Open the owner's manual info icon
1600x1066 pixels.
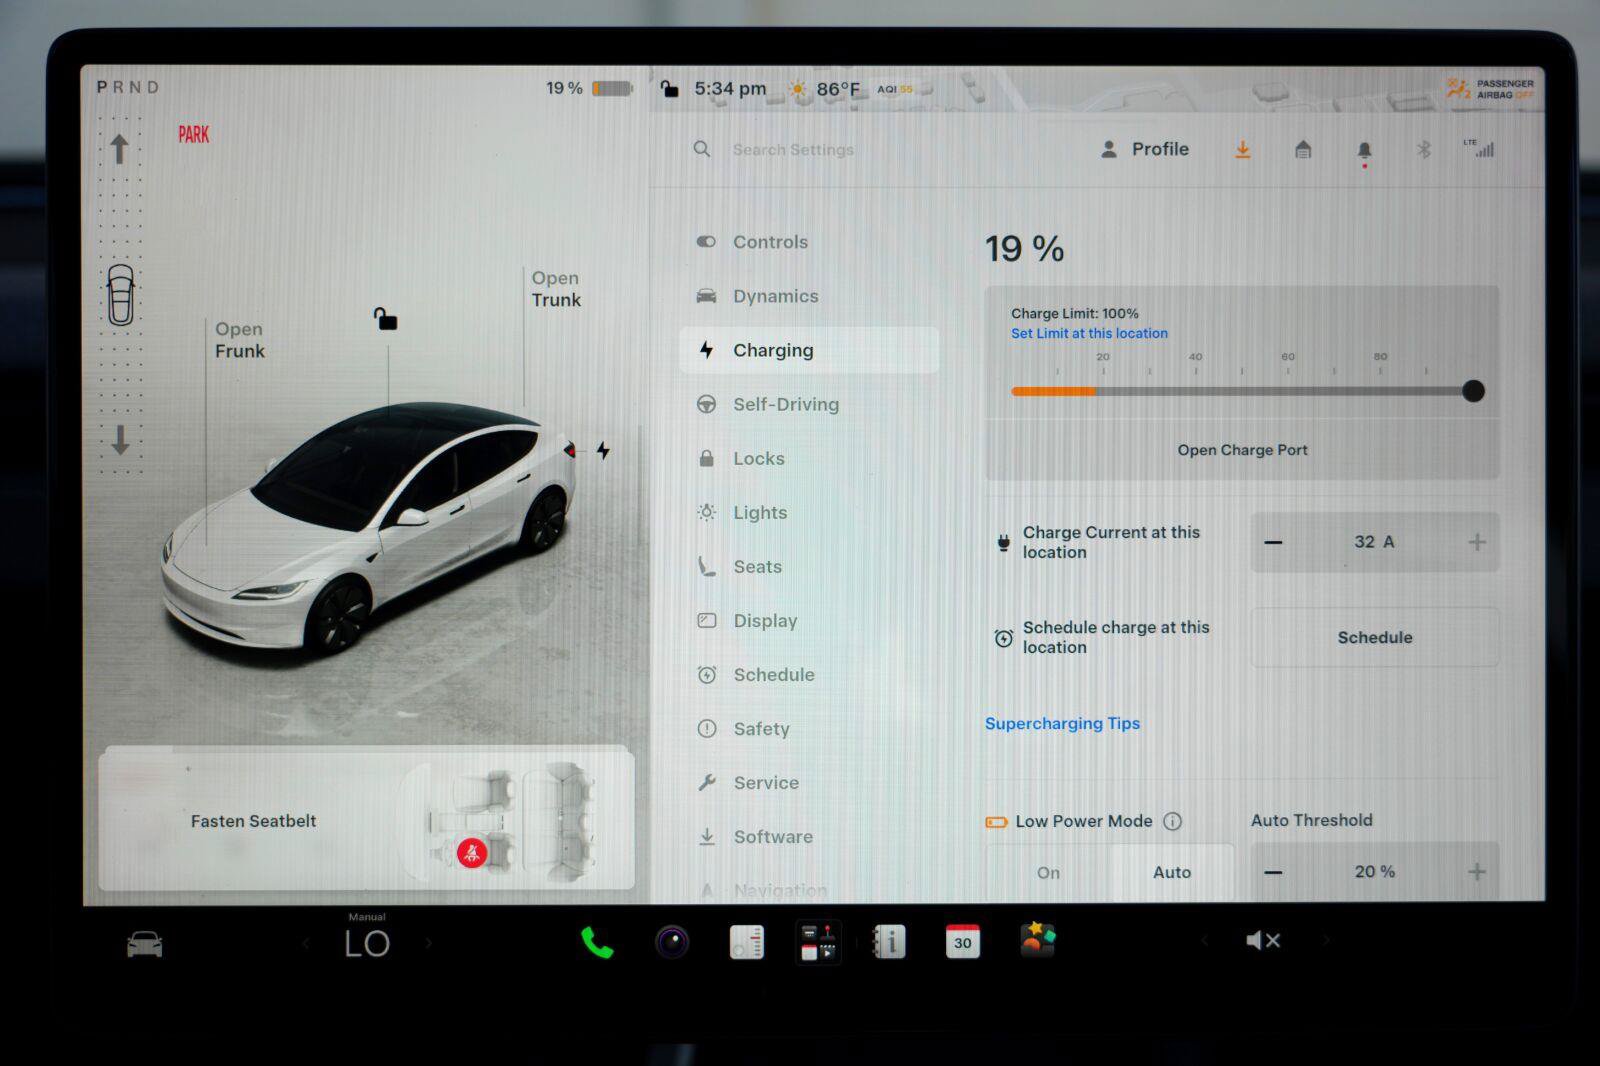pyautogui.click(x=888, y=941)
